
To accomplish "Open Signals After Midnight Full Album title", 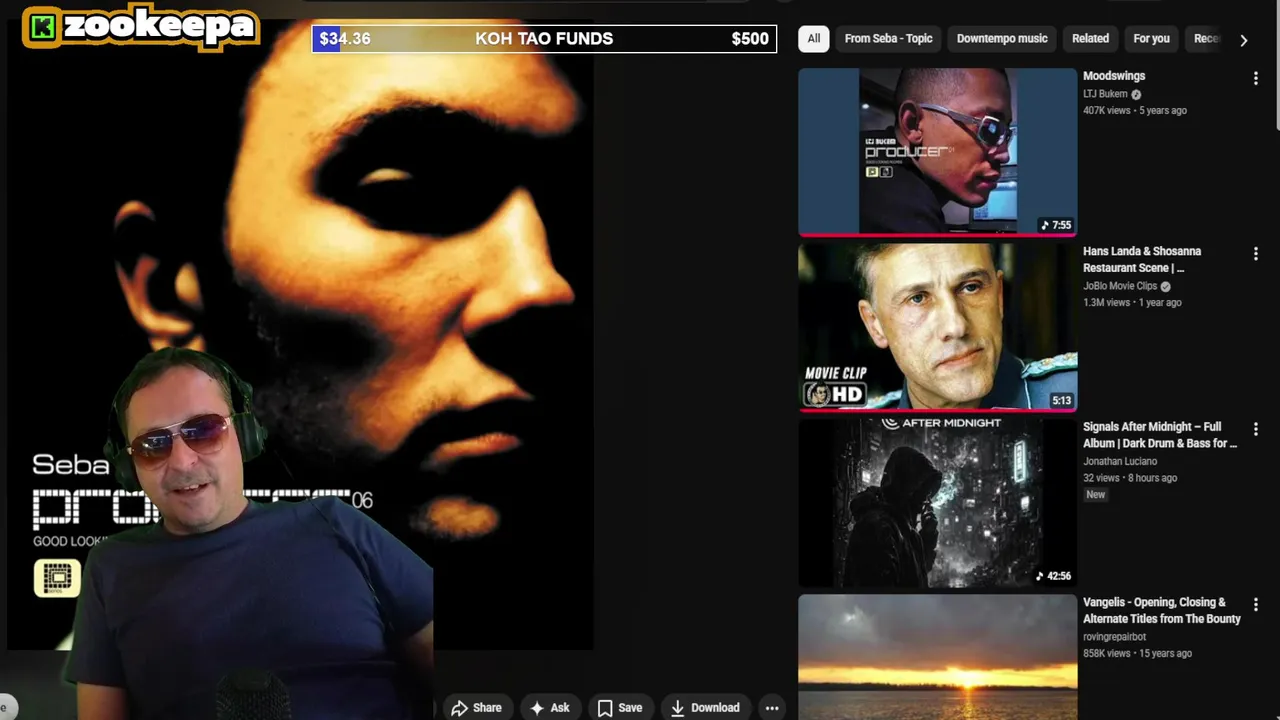I will click(x=1160, y=435).
